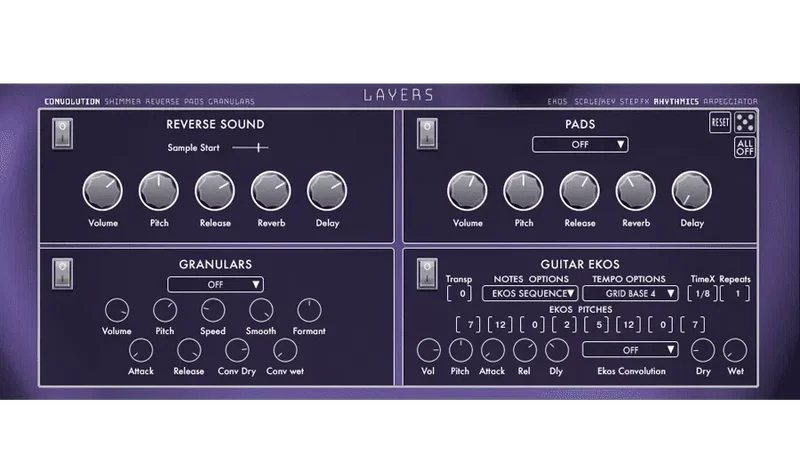
Task: Click the Granulars Attack knob
Action: [x=141, y=351]
